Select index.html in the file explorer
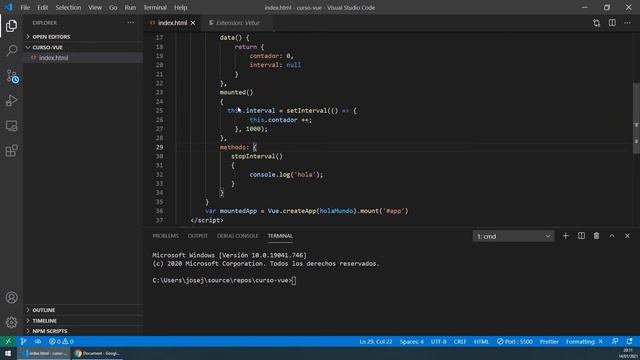Viewport: 640px width, 360px height. click(x=83, y=58)
